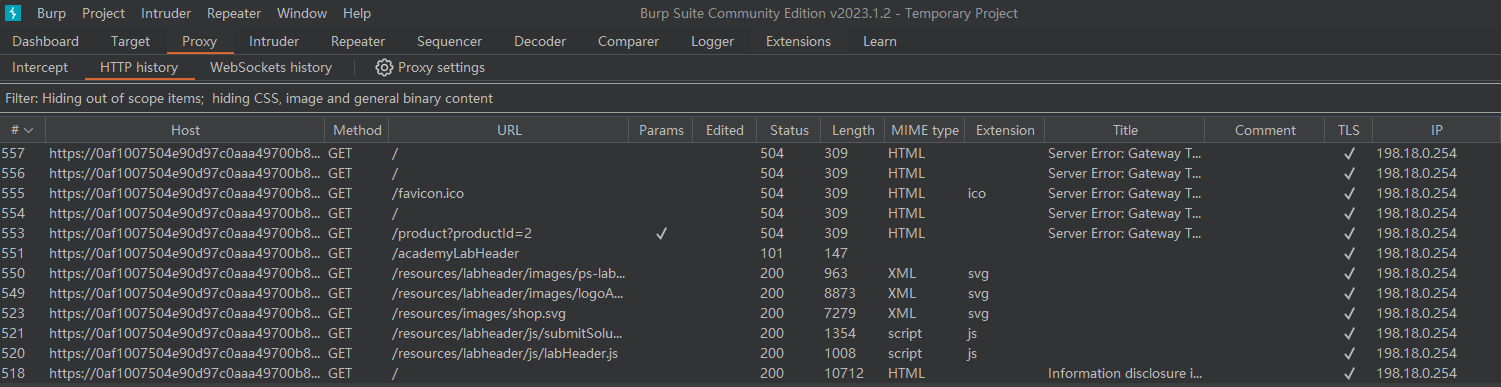The height and width of the screenshot is (387, 1501).
Task: Sort by the Params column header
Action: click(661, 130)
